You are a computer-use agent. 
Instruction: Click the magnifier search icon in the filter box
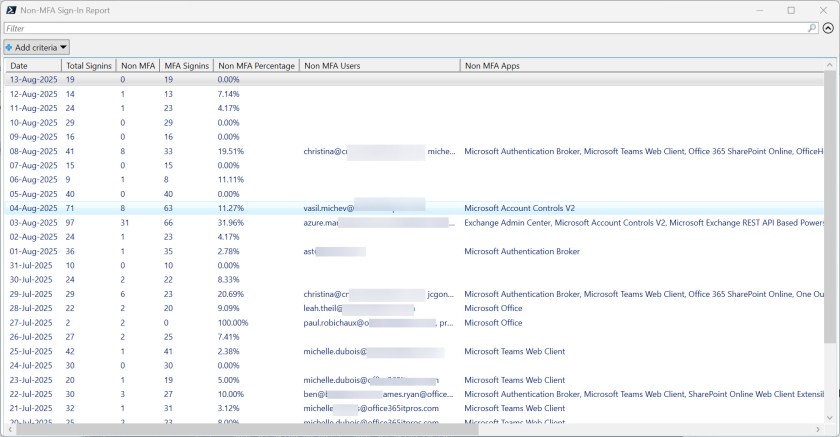812,28
